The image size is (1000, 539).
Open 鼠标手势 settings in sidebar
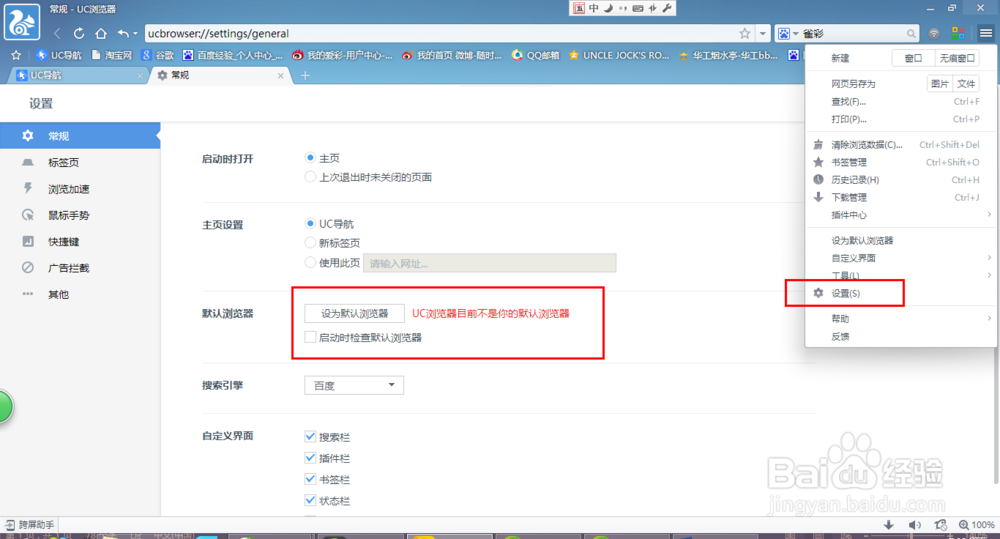pyautogui.click(x=80, y=215)
